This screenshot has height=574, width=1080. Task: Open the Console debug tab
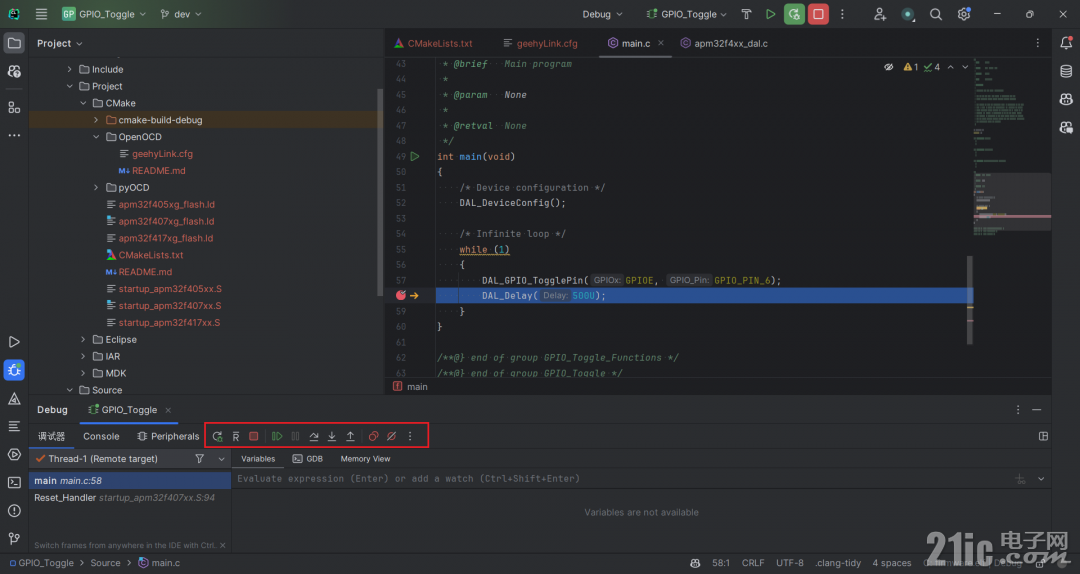tap(101, 436)
